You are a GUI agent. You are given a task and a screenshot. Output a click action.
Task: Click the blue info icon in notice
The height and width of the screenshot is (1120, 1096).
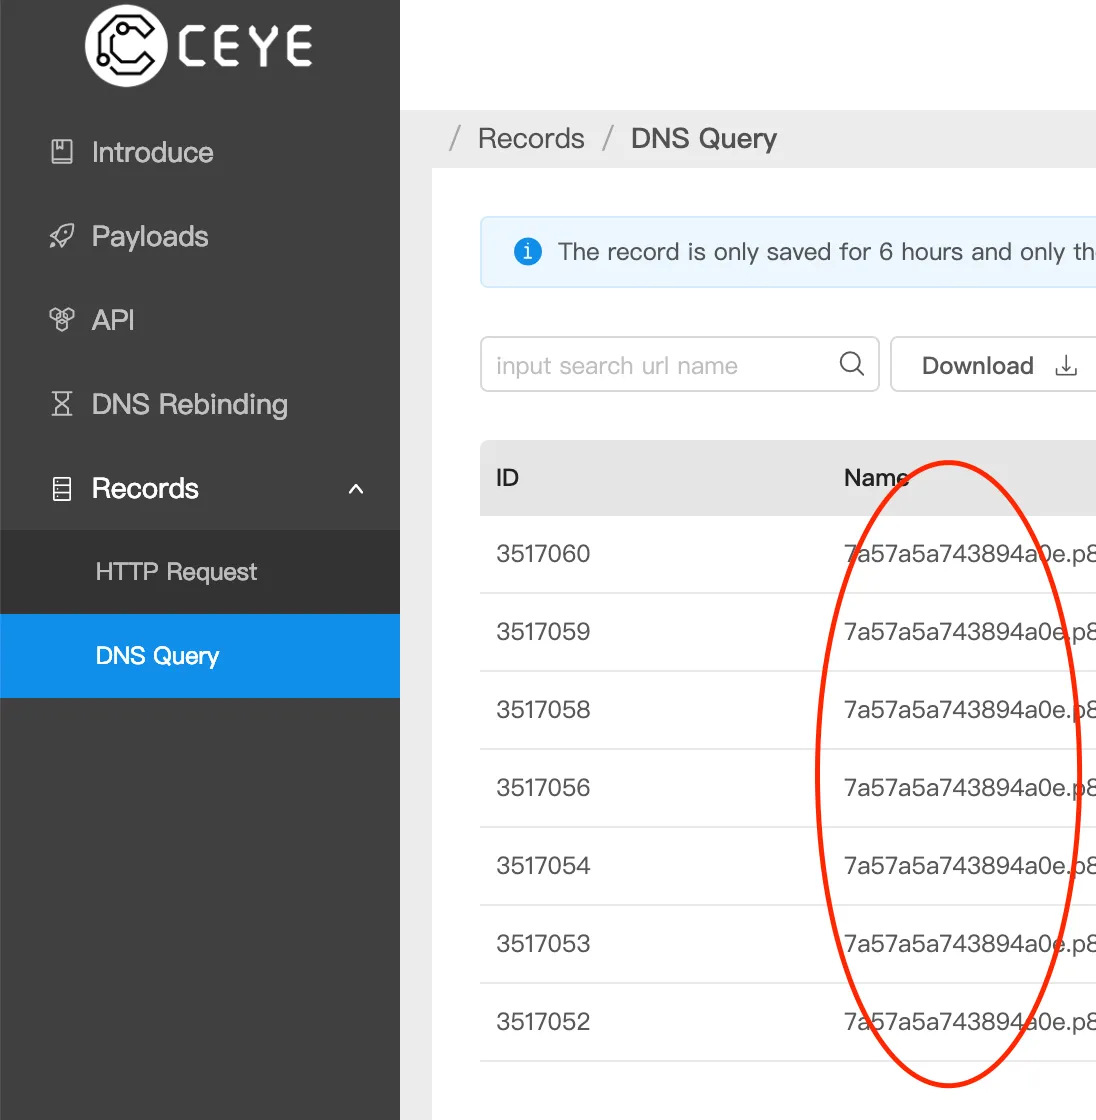527,252
